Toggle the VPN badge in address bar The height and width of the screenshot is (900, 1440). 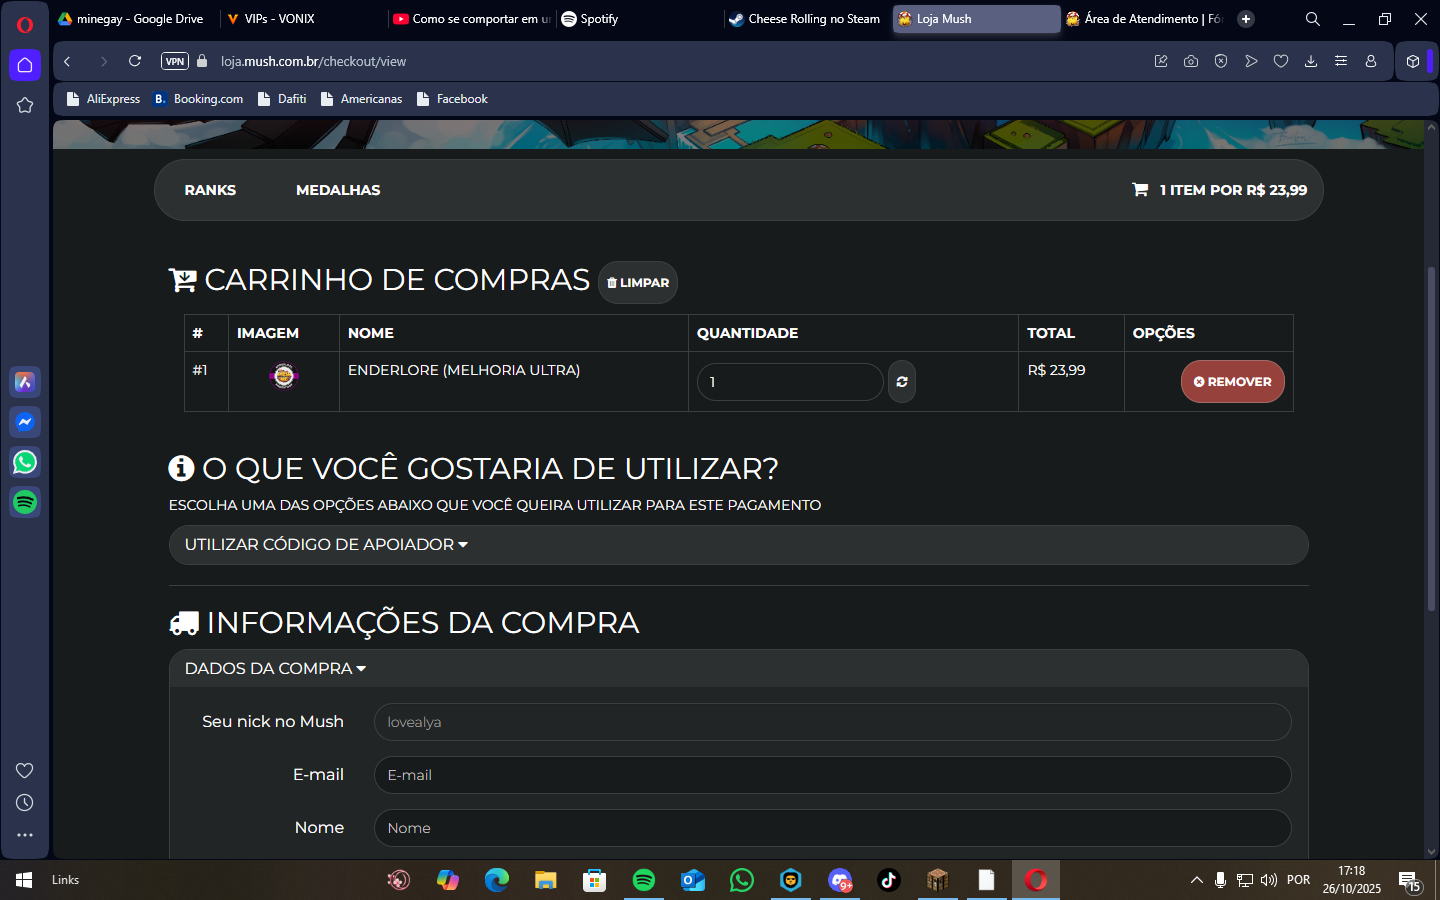(175, 61)
